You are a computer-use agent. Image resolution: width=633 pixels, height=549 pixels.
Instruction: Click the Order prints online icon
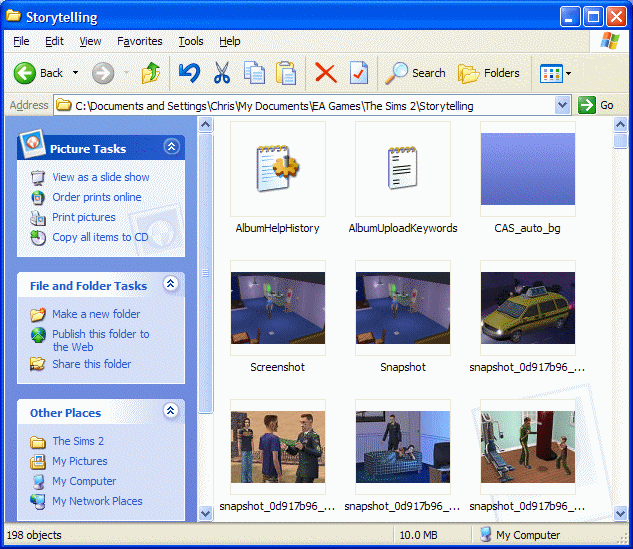point(38,197)
